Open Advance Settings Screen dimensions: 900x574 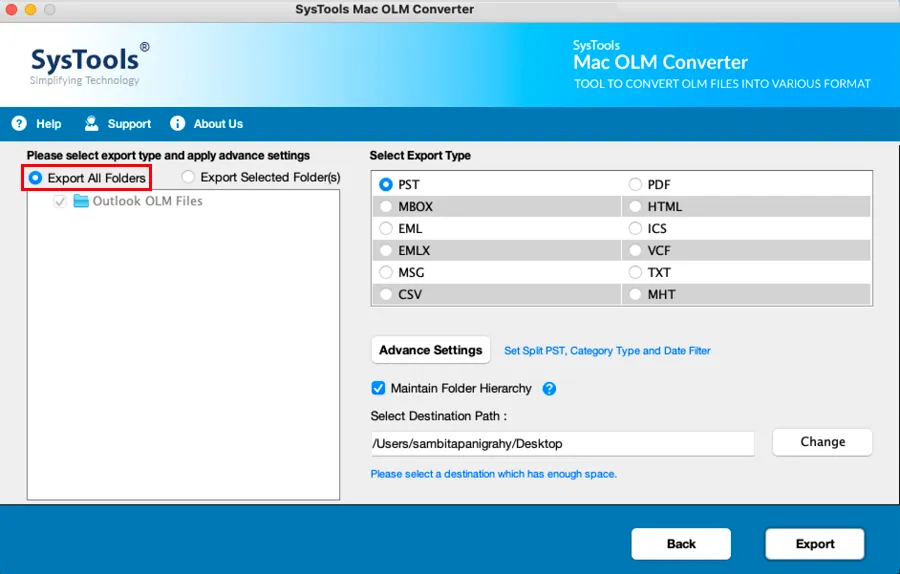click(x=430, y=350)
